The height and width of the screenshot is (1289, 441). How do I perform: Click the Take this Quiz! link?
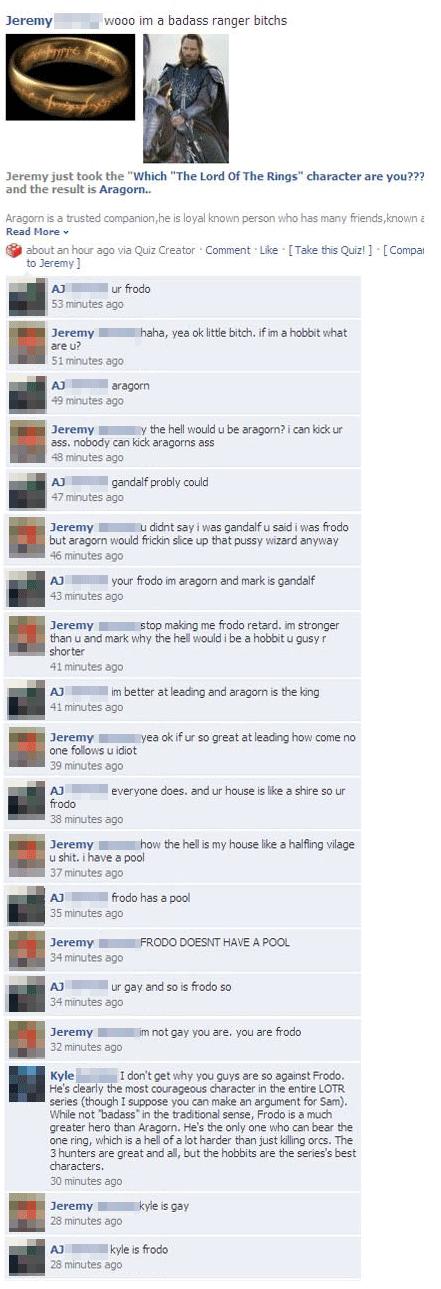330,250
